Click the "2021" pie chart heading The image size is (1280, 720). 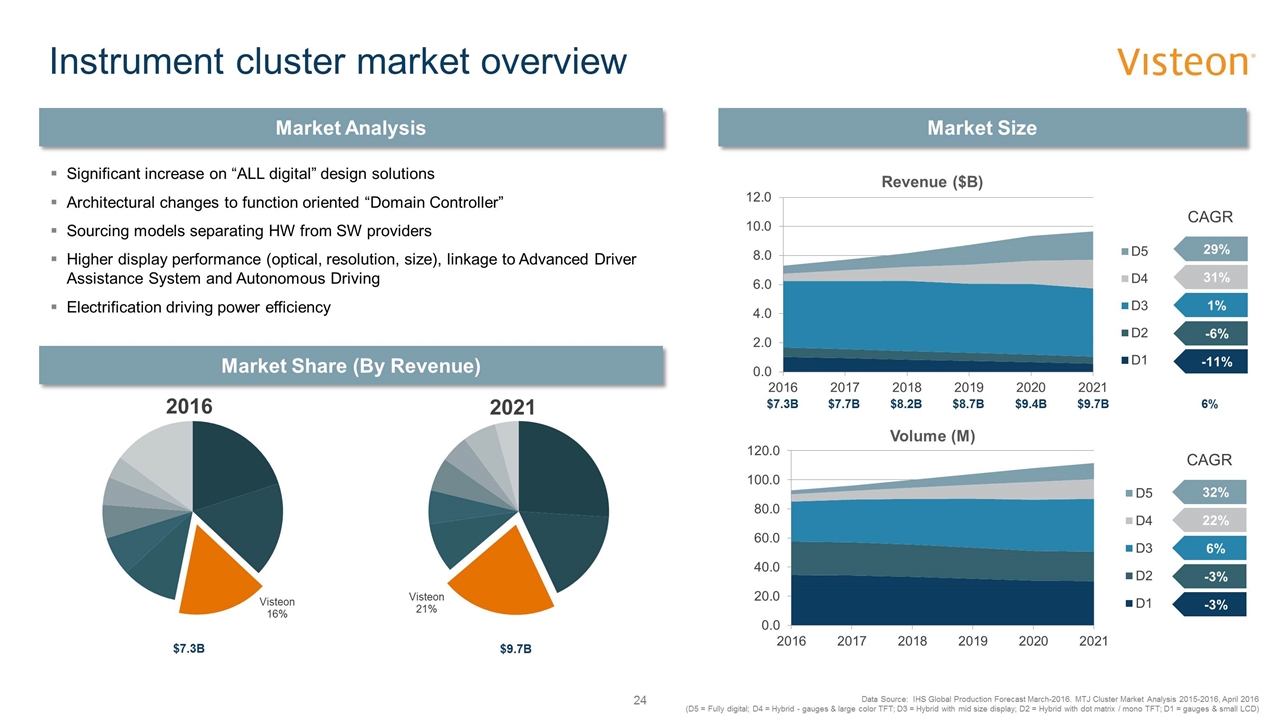[512, 407]
